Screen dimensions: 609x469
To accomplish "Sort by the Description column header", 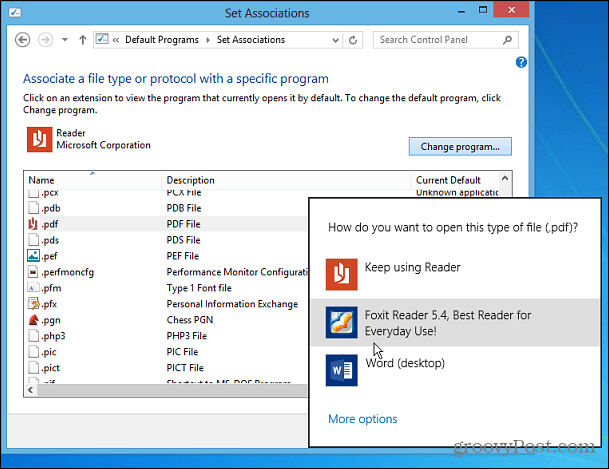I will 286,180.
